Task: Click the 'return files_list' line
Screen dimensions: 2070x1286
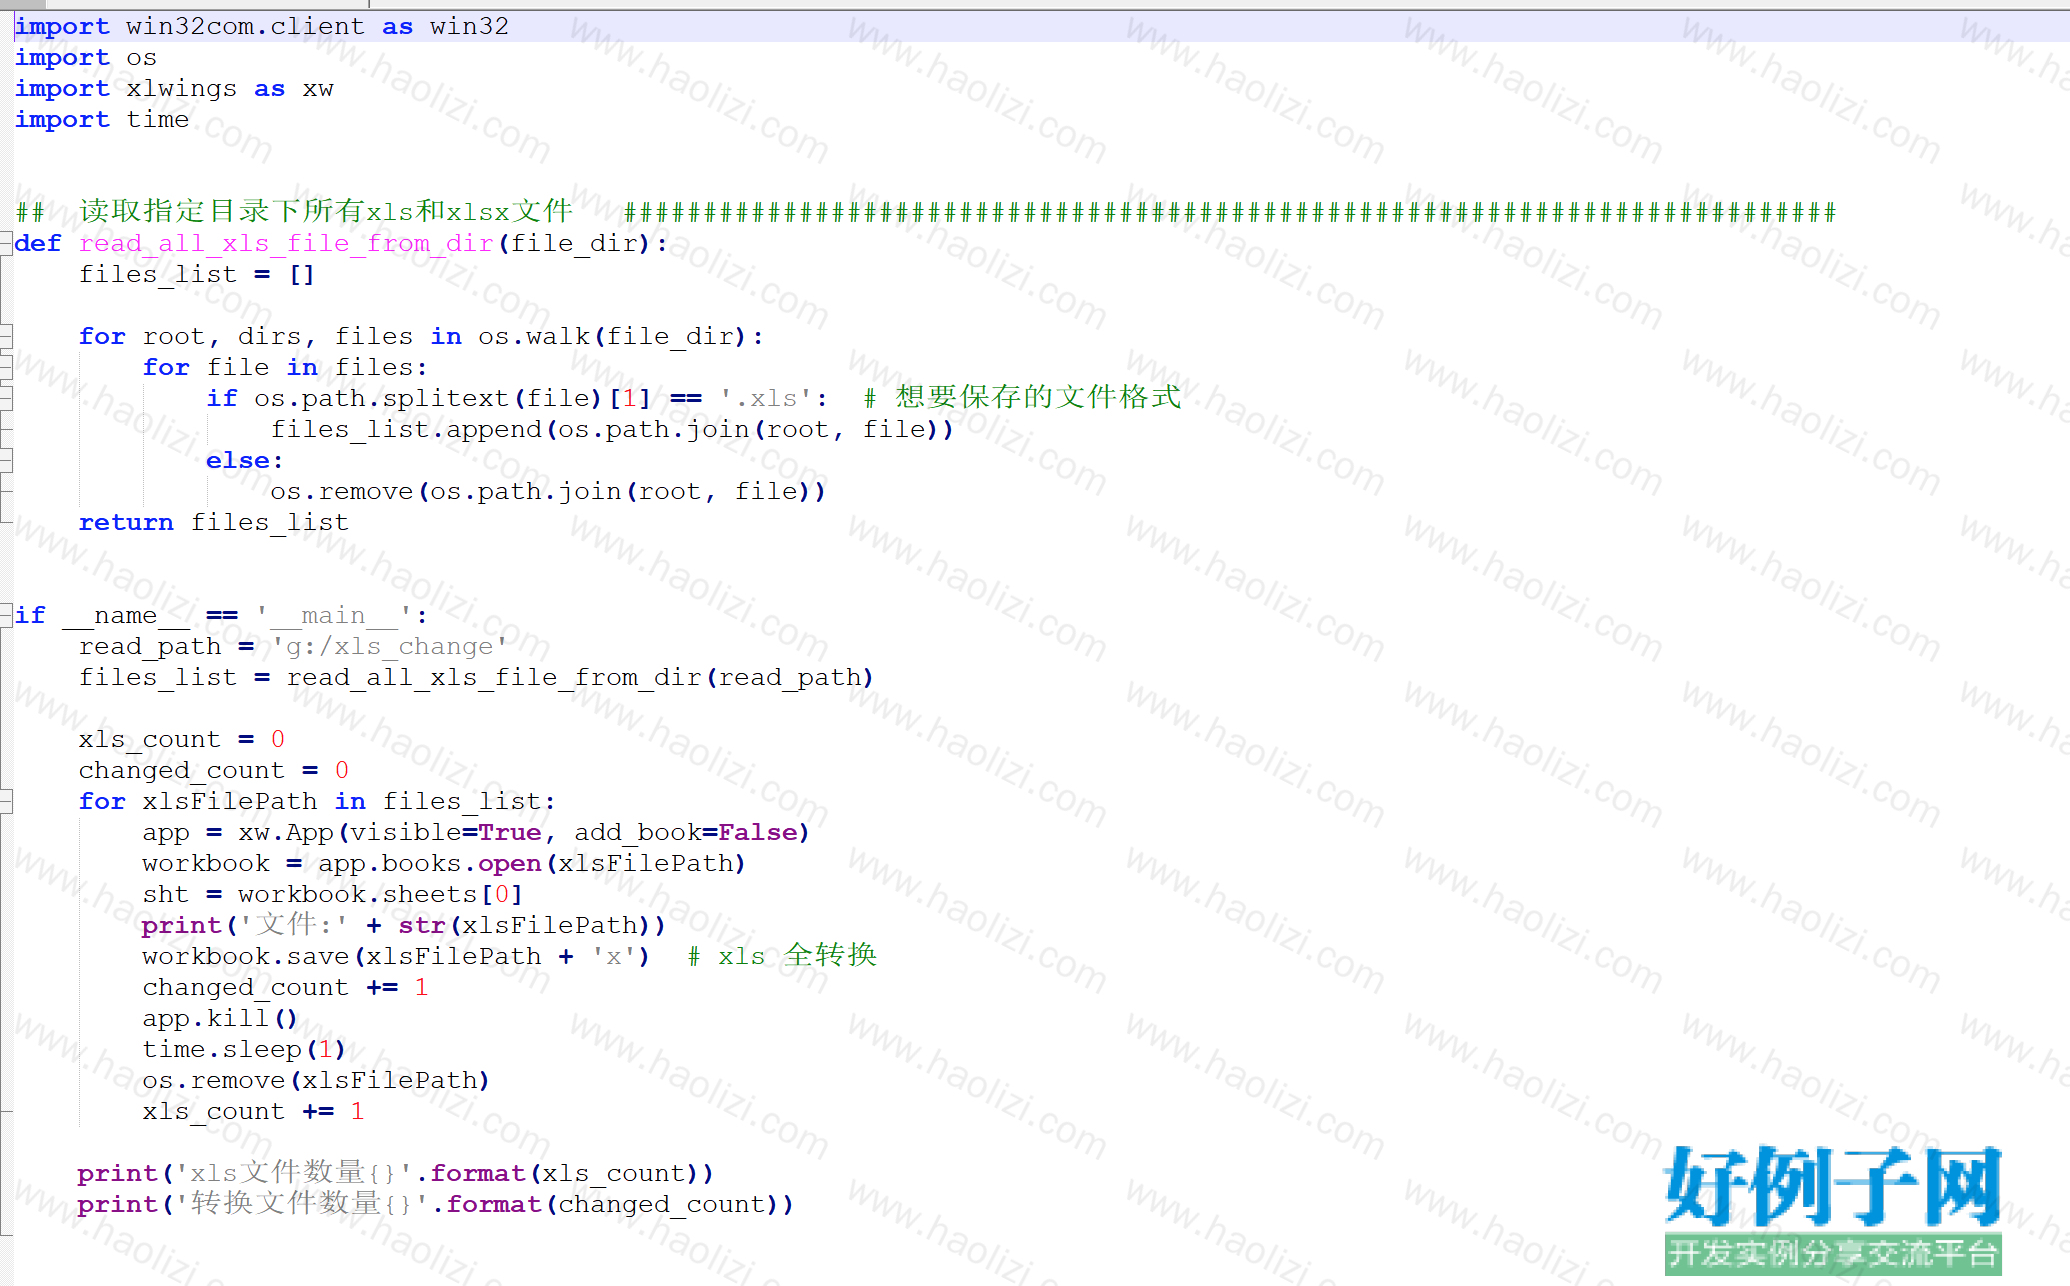Action: (x=214, y=522)
